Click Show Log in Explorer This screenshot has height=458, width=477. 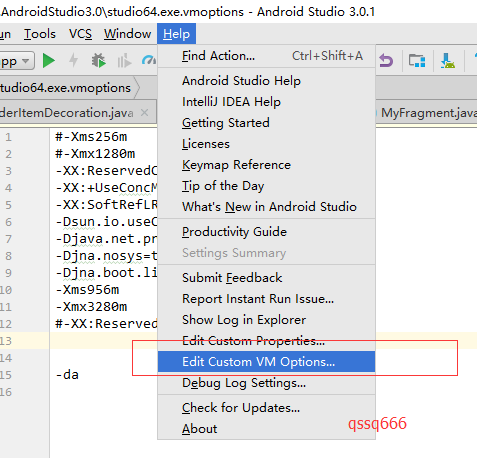point(266,320)
